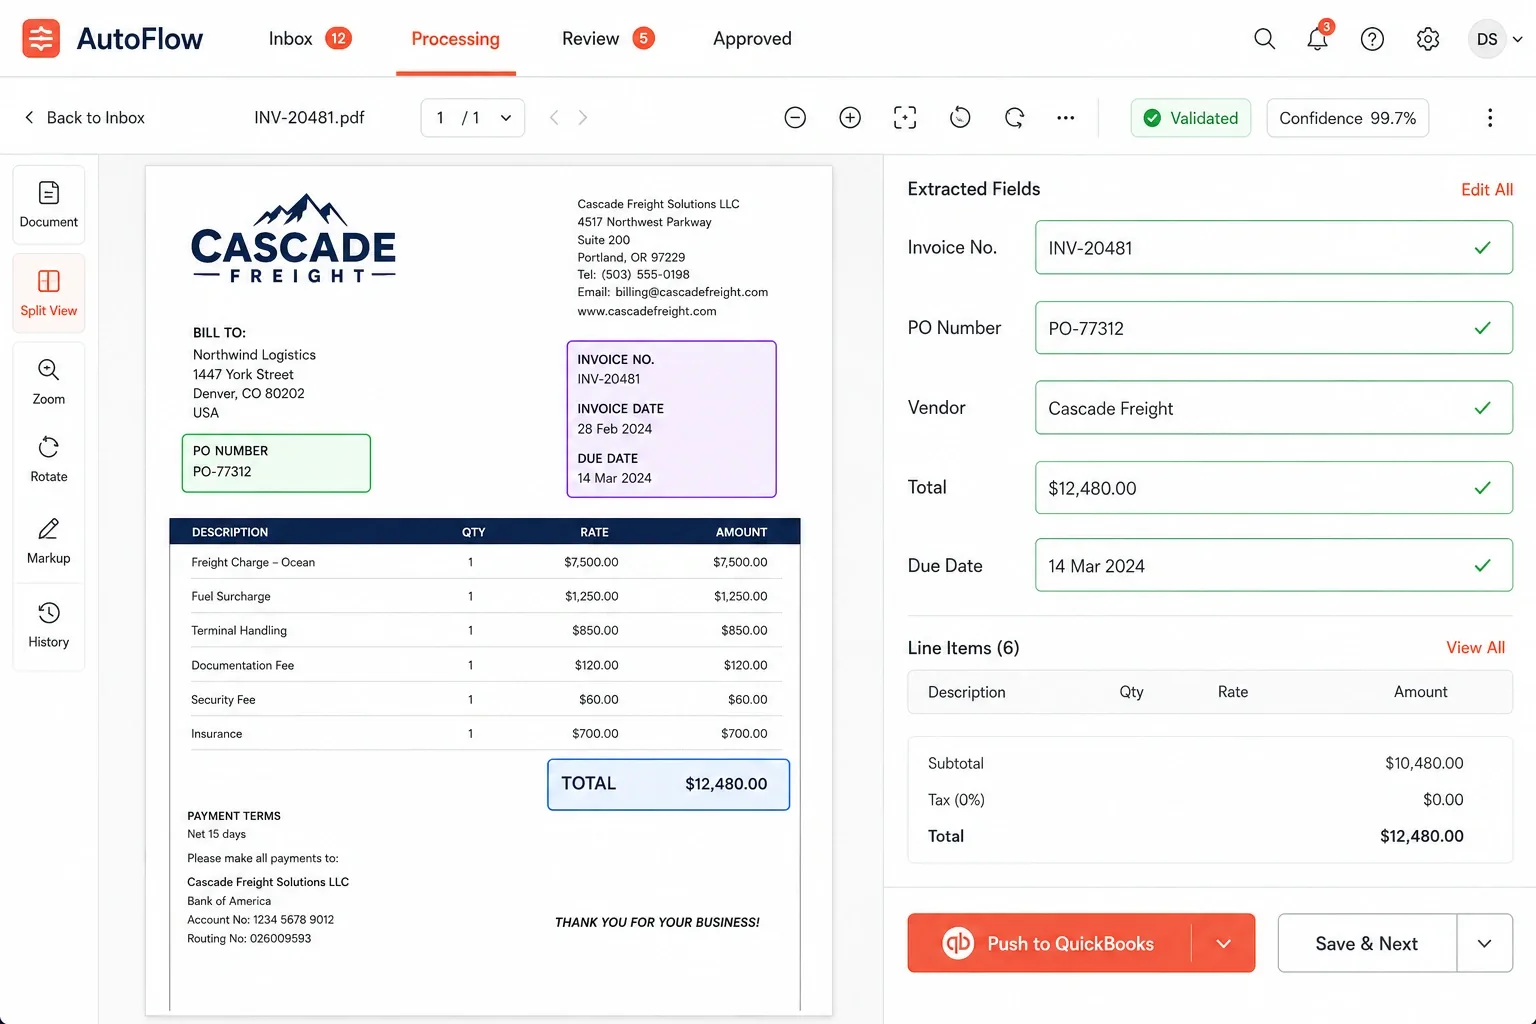Screen dimensions: 1536x1024
Task: Click the AutoFlow logo icon
Action: pos(41,39)
